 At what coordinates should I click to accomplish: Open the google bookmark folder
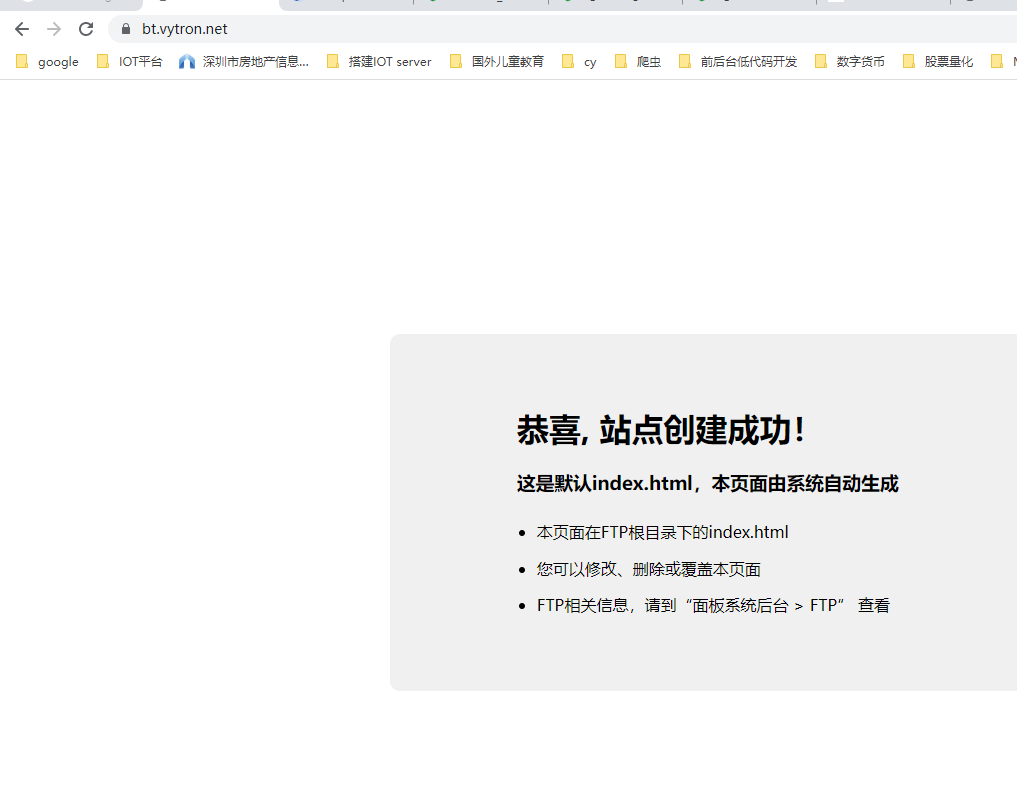click(x=47, y=62)
